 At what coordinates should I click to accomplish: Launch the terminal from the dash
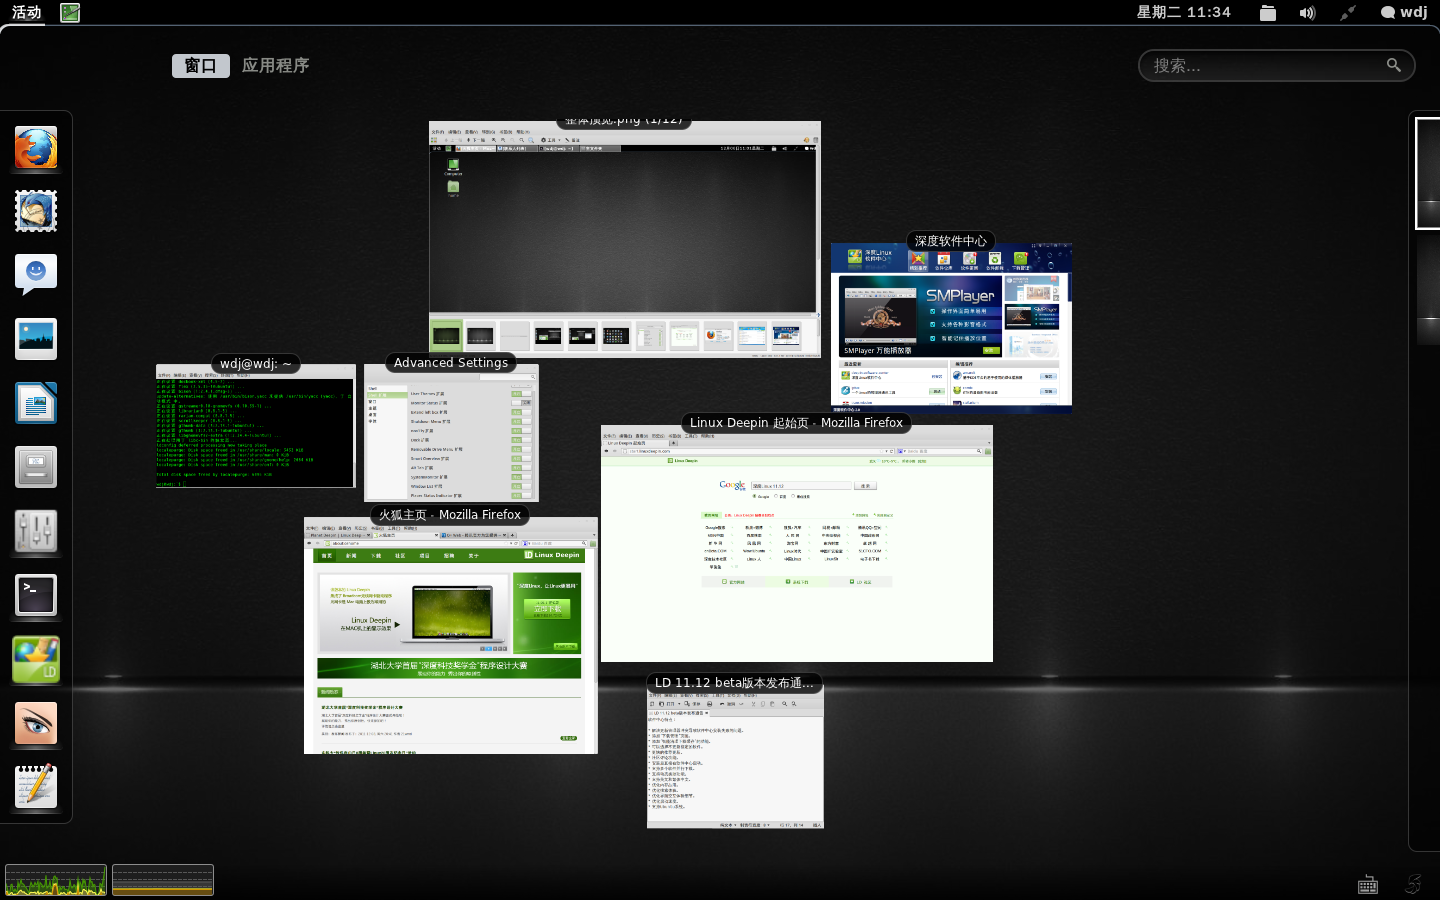click(x=36, y=595)
